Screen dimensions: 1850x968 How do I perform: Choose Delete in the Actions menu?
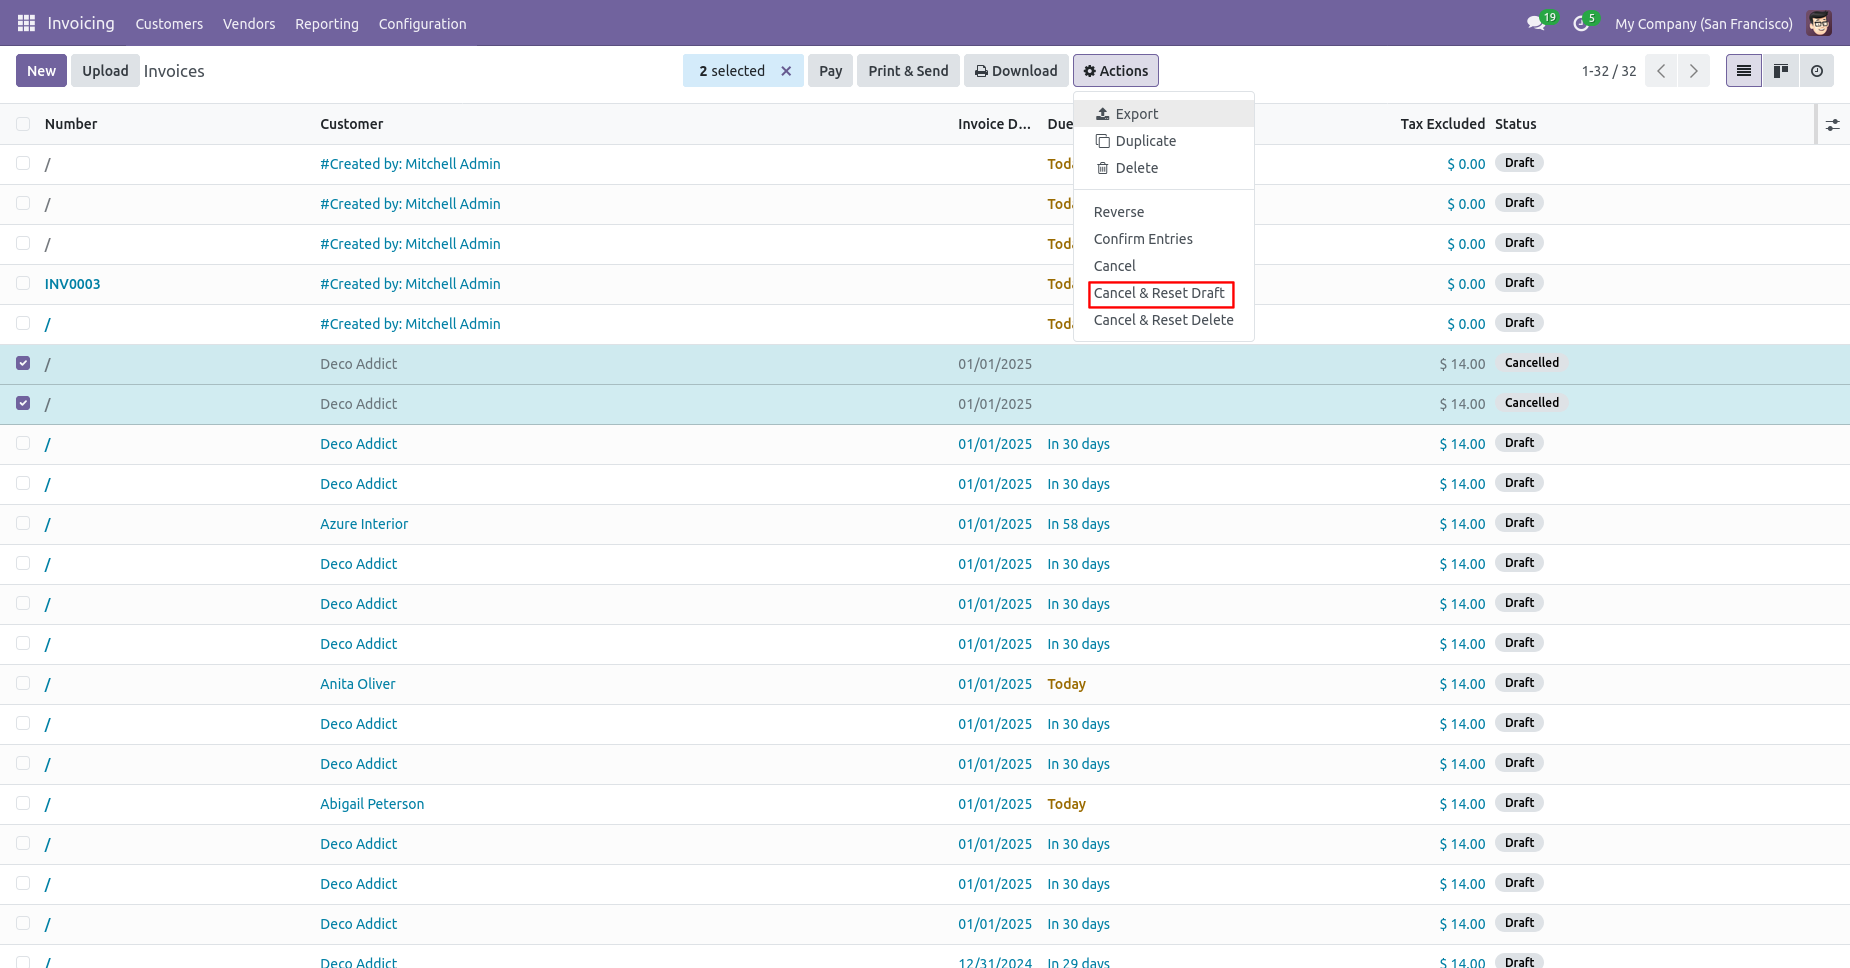1163,168
